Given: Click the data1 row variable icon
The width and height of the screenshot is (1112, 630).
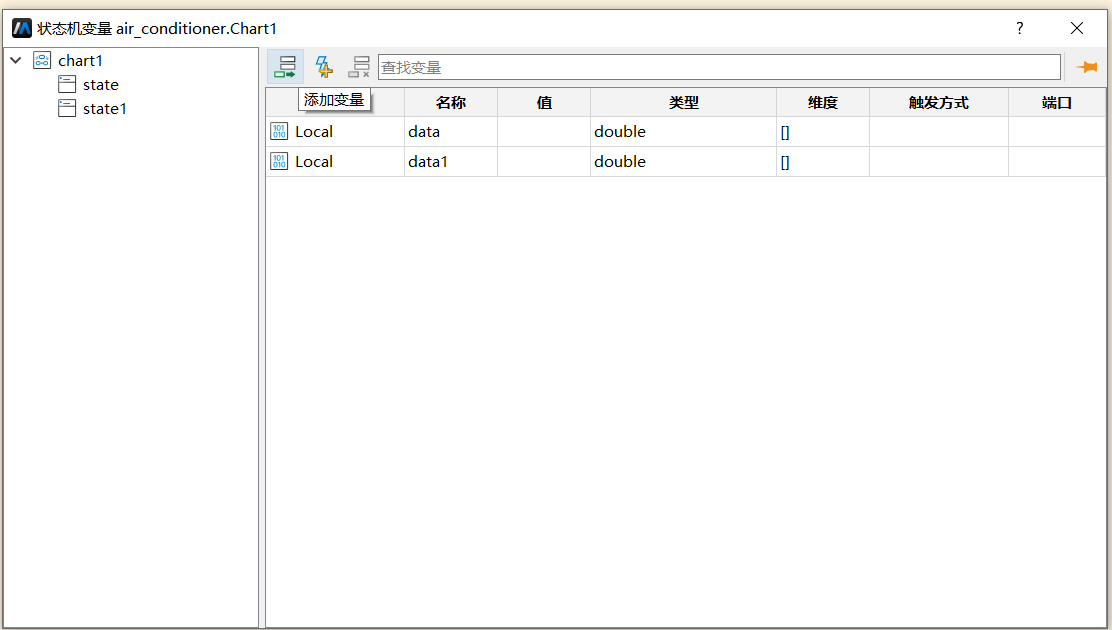Looking at the screenshot, I should point(279,161).
